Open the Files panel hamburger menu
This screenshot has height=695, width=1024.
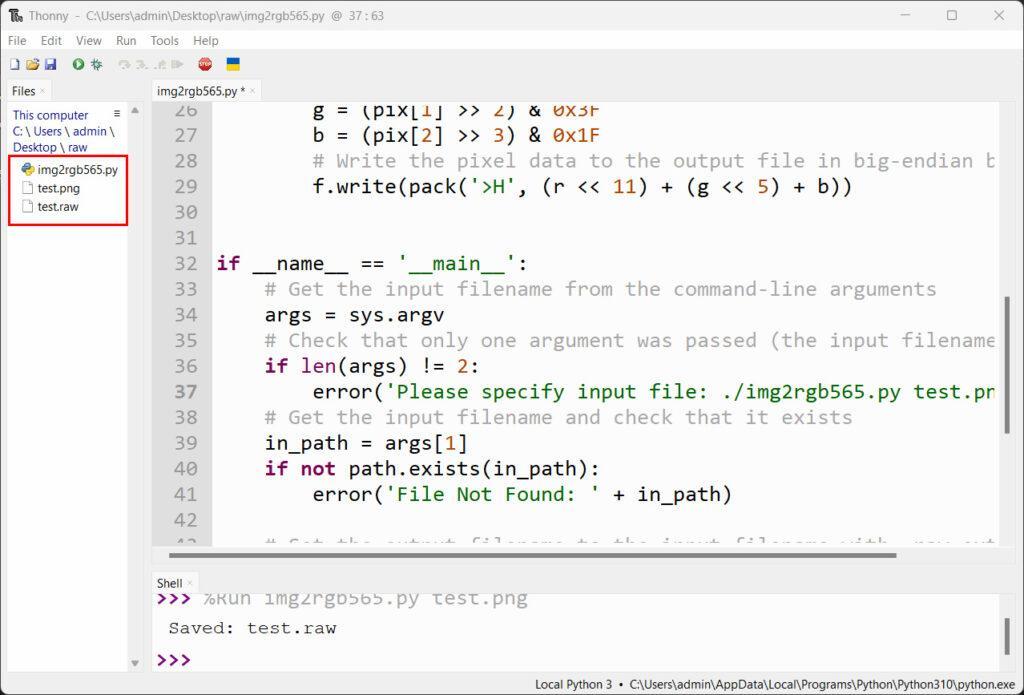pos(117,114)
